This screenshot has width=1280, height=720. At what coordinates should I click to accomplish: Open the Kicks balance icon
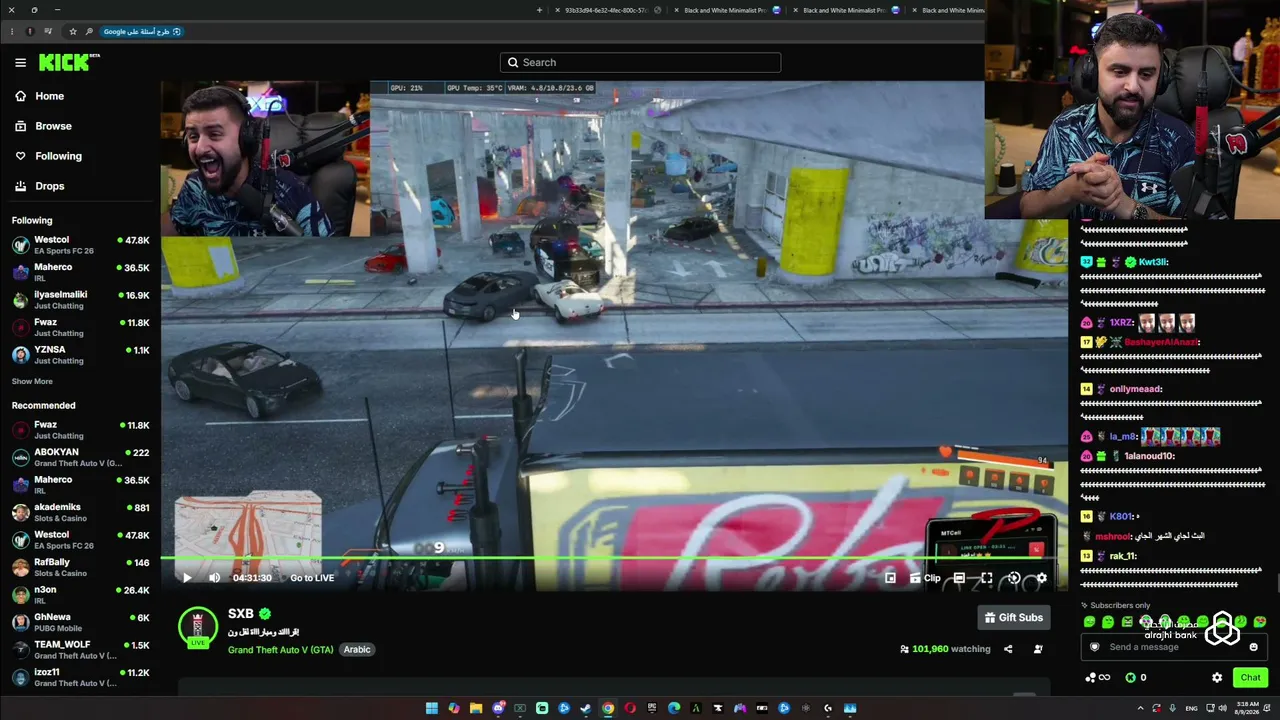click(1131, 678)
